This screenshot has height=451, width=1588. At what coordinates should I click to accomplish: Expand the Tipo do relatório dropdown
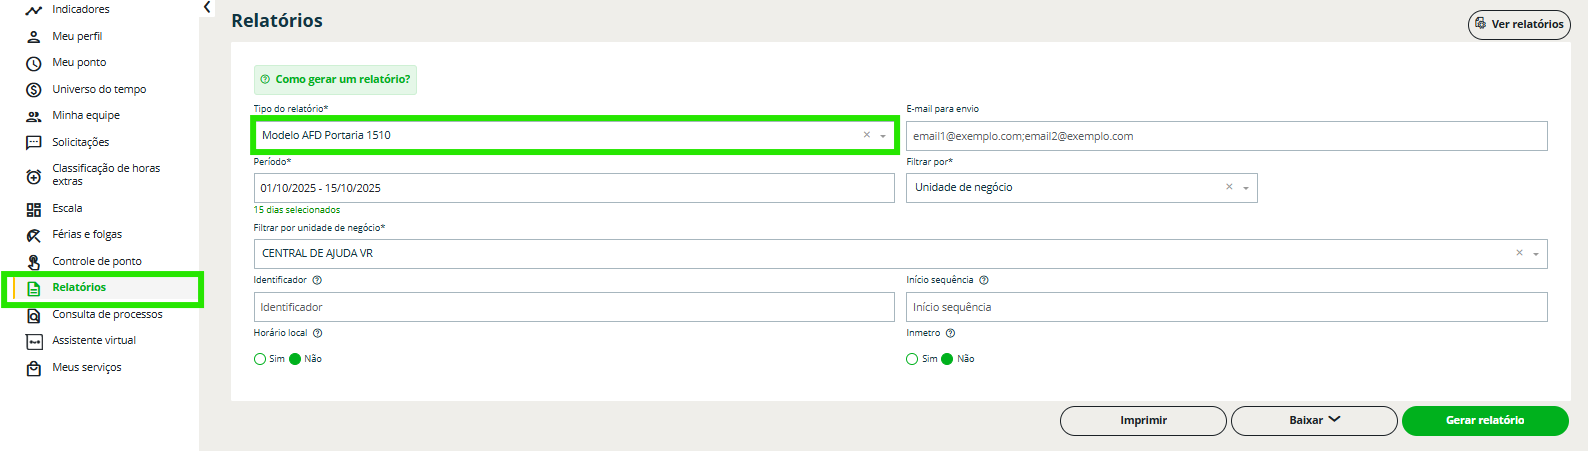coord(883,136)
